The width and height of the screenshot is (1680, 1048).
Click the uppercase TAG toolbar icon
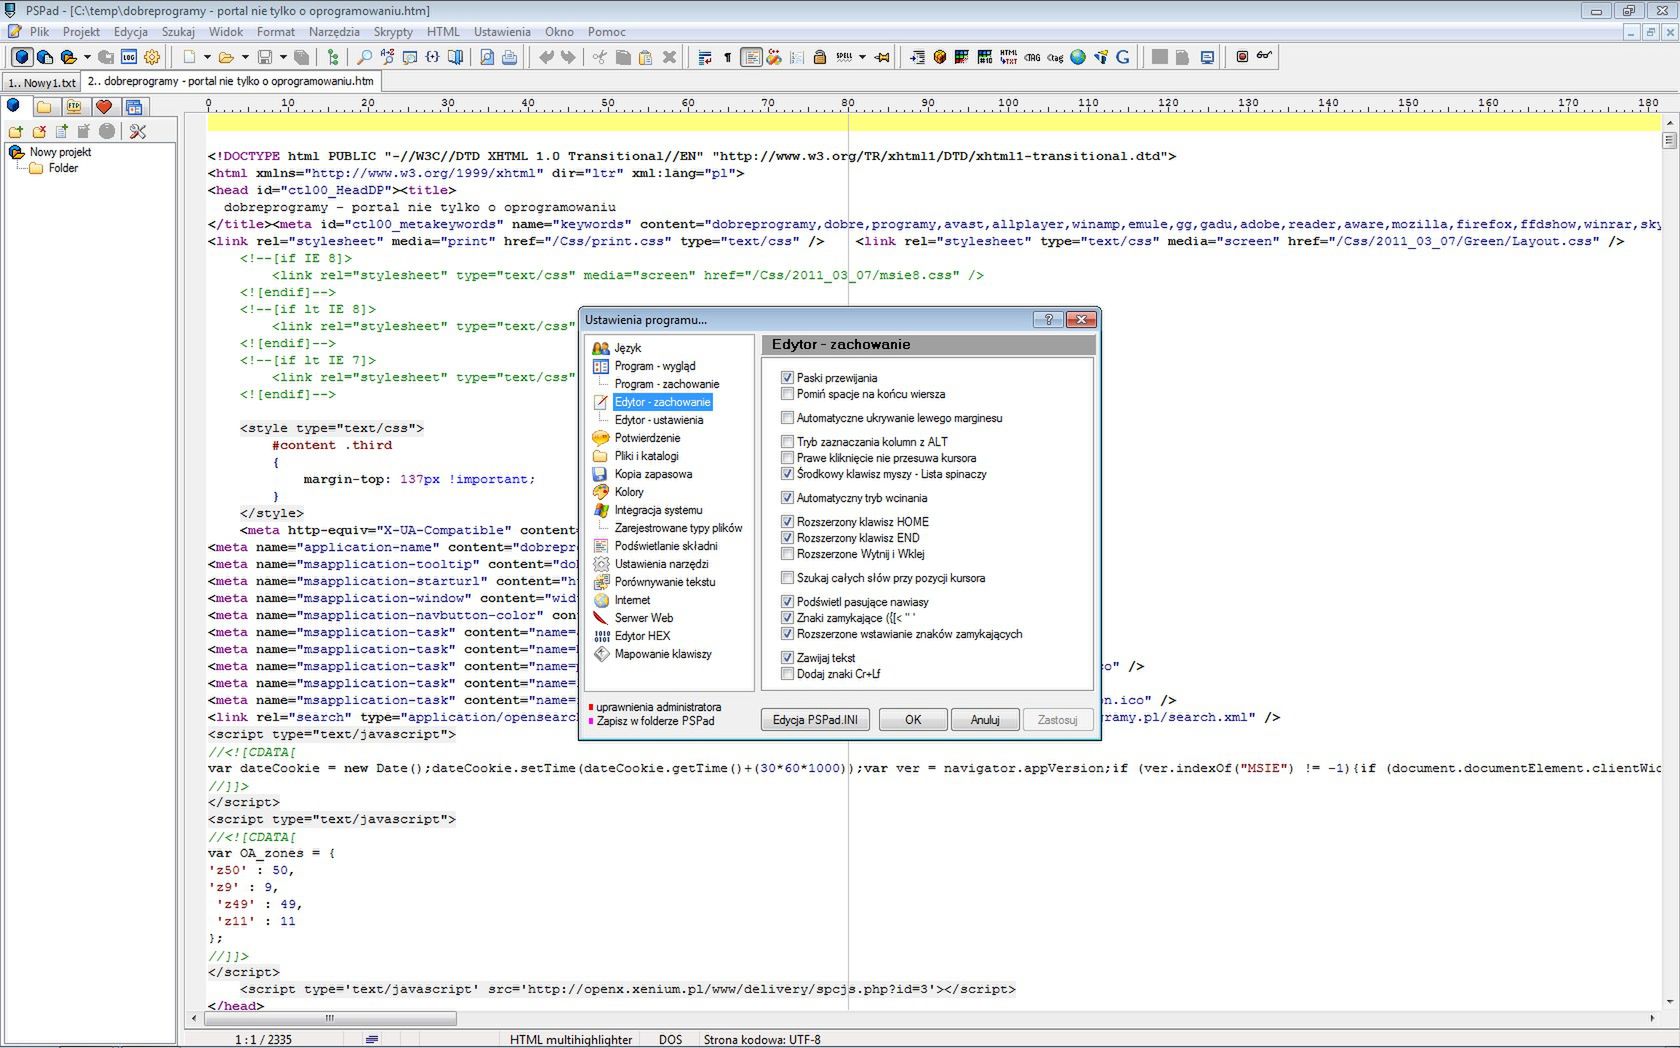pos(1032,57)
